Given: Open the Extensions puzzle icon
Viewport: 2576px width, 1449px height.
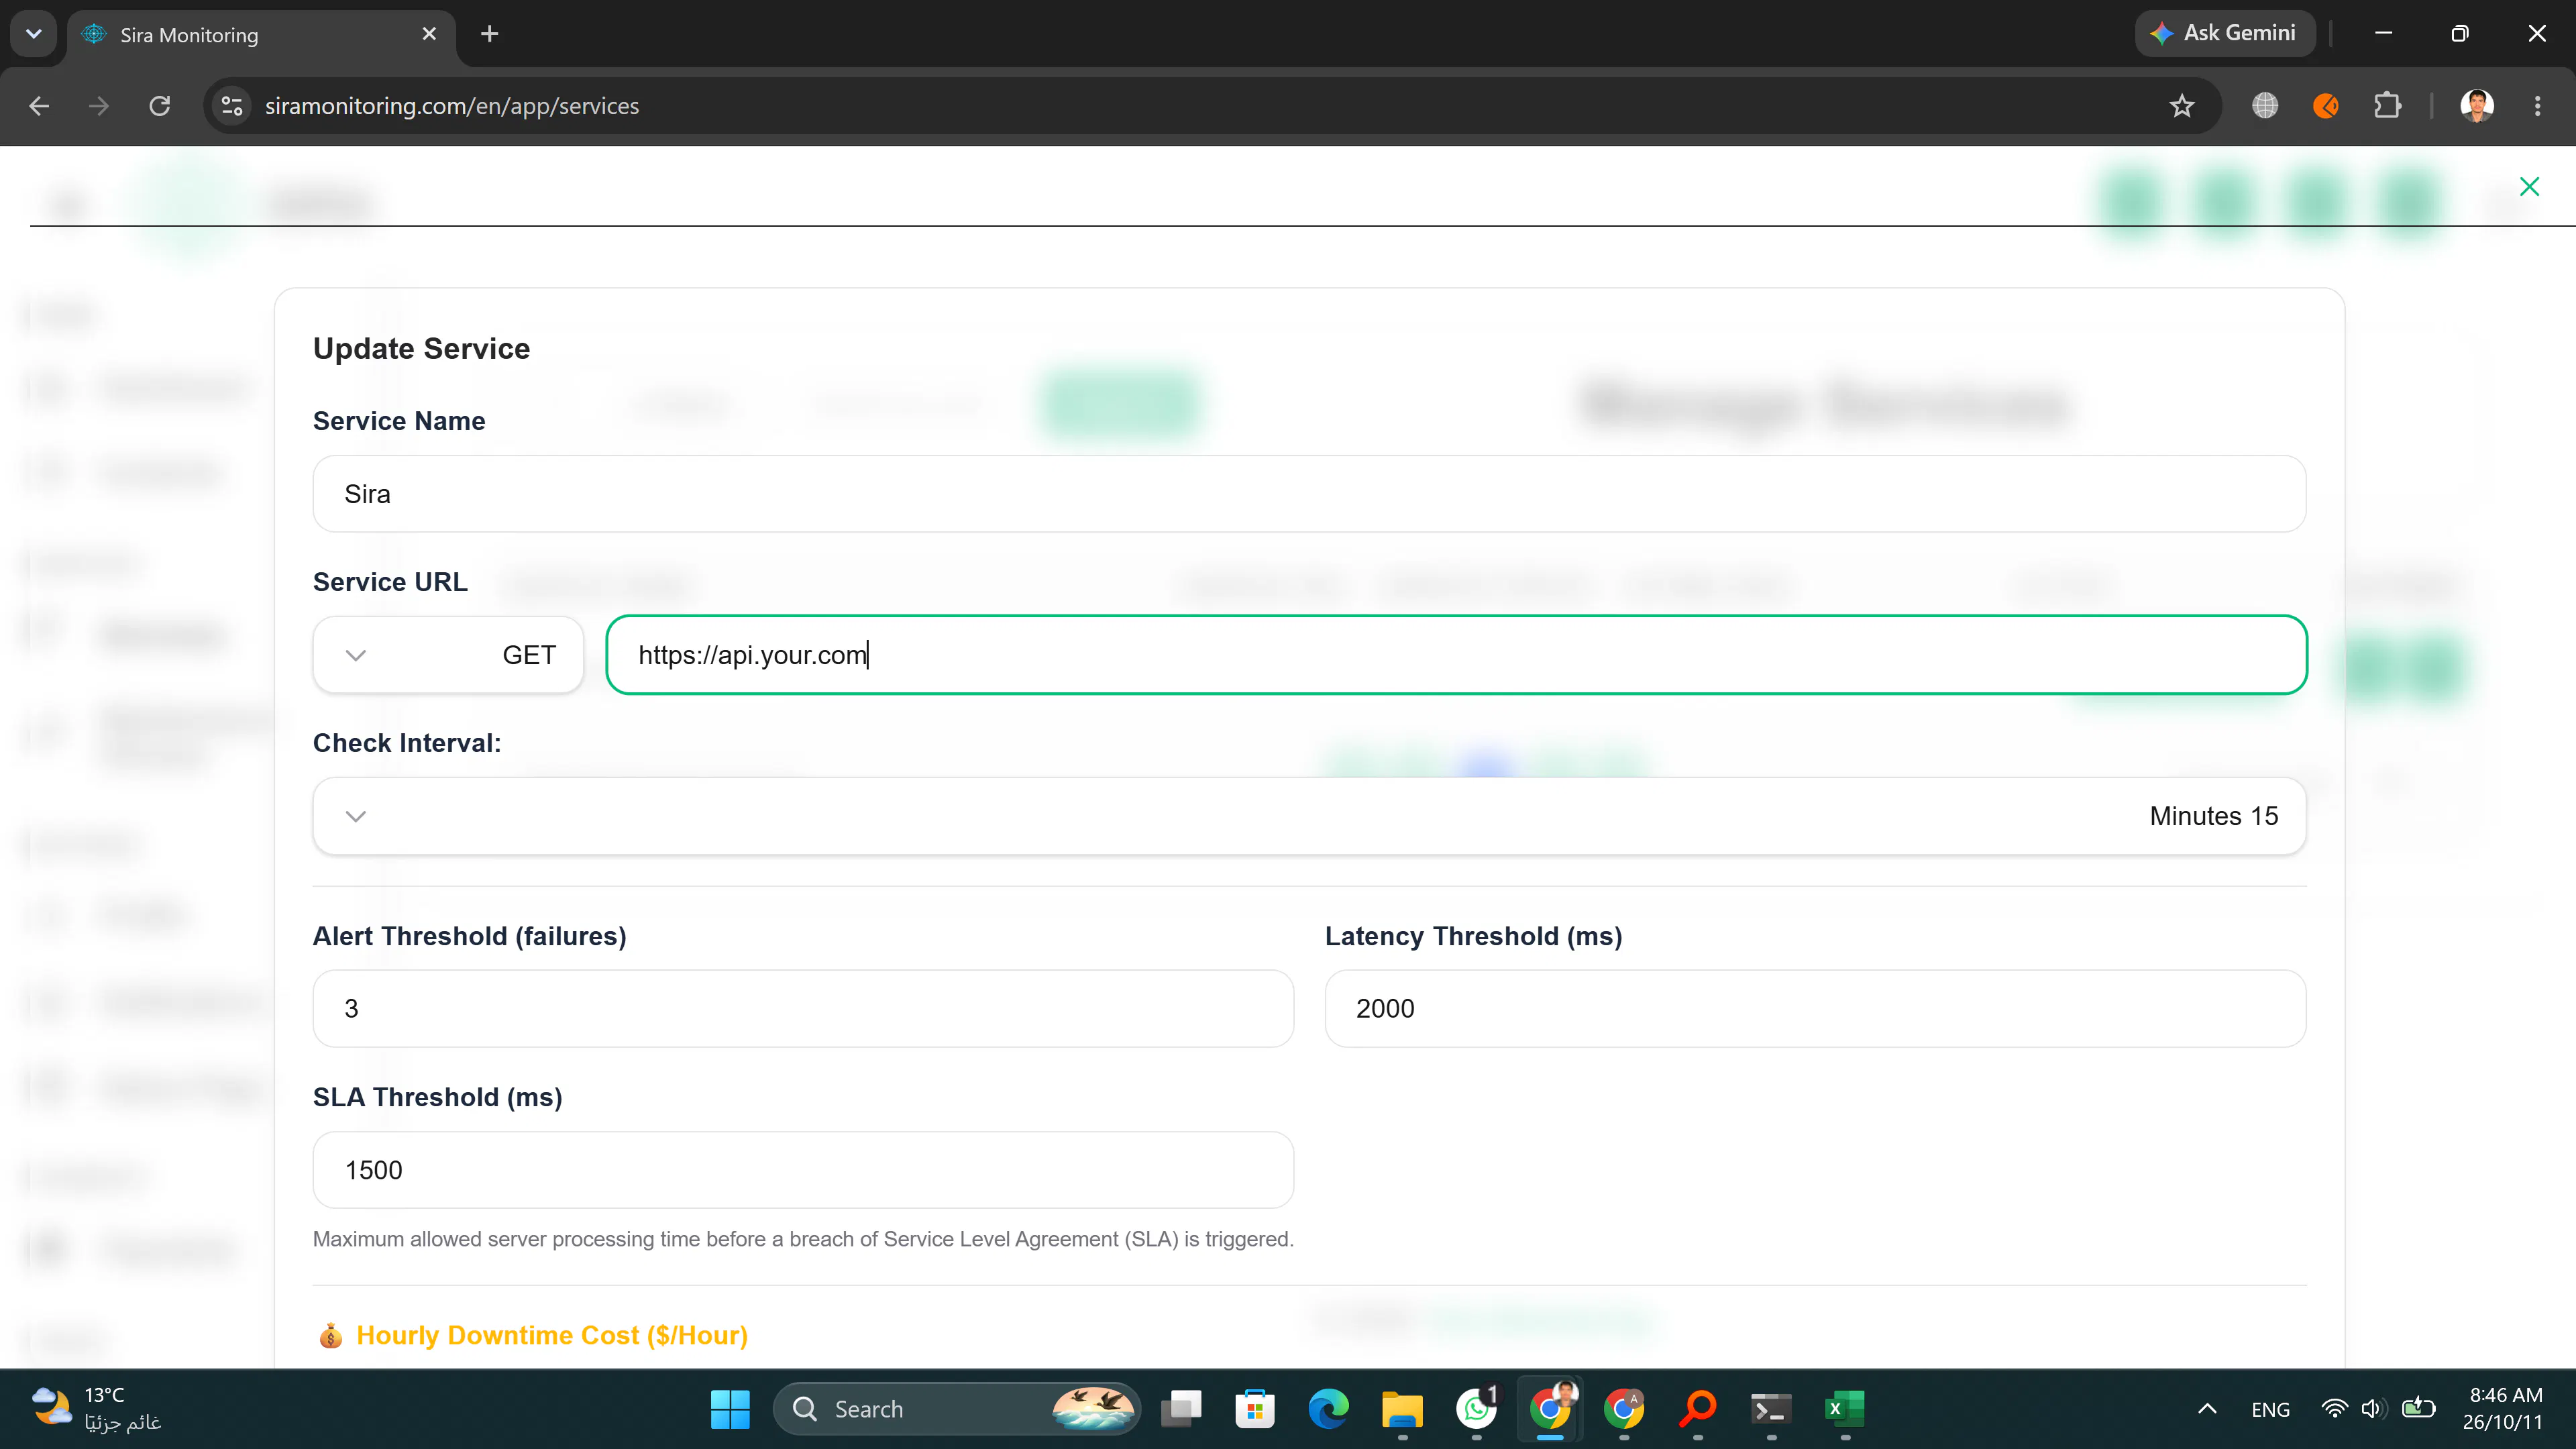Looking at the screenshot, I should tap(2387, 106).
